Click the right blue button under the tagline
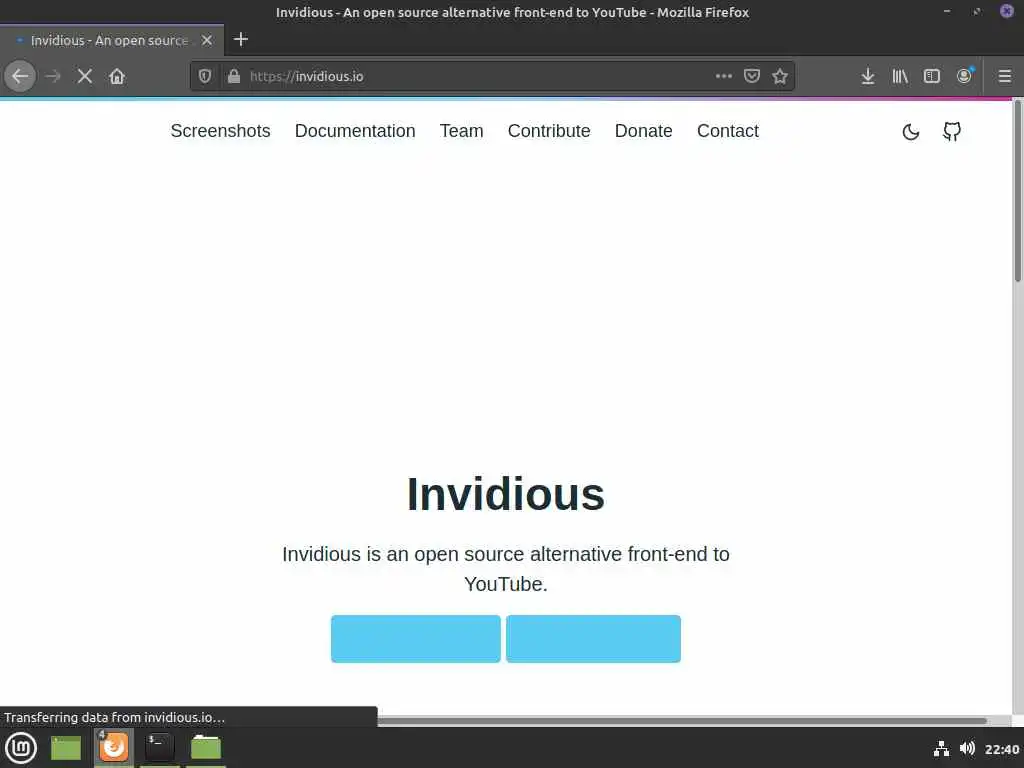This screenshot has width=1024, height=768. (593, 639)
